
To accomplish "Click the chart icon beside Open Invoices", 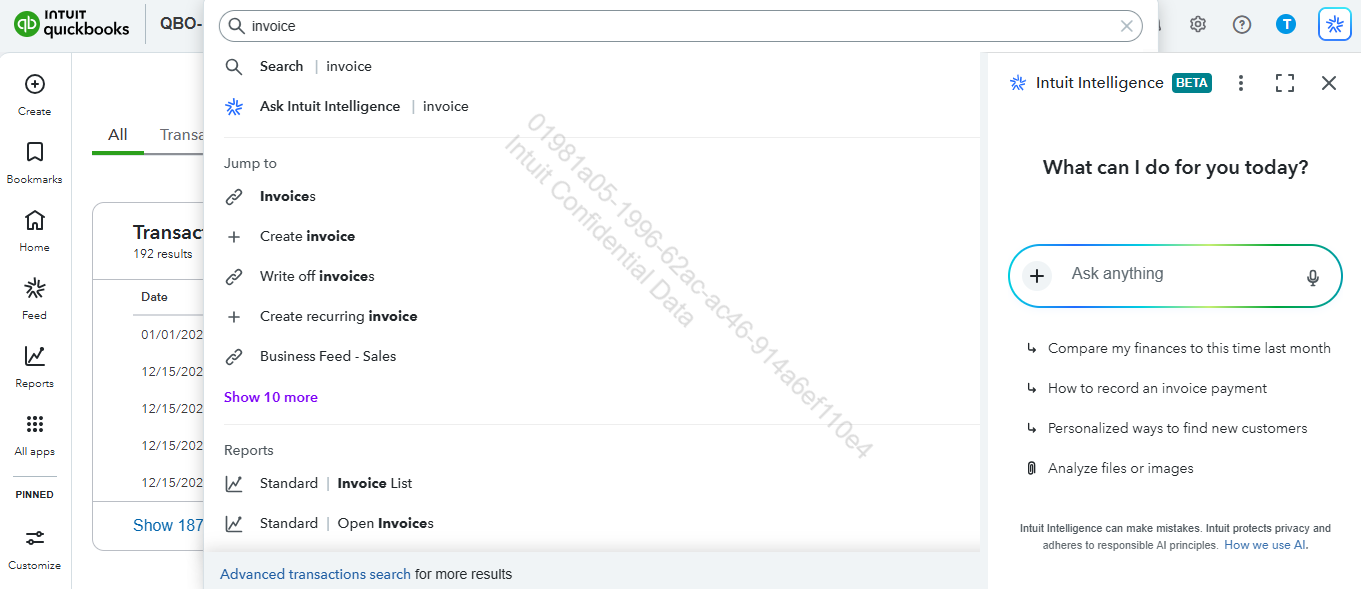I will tap(234, 524).
